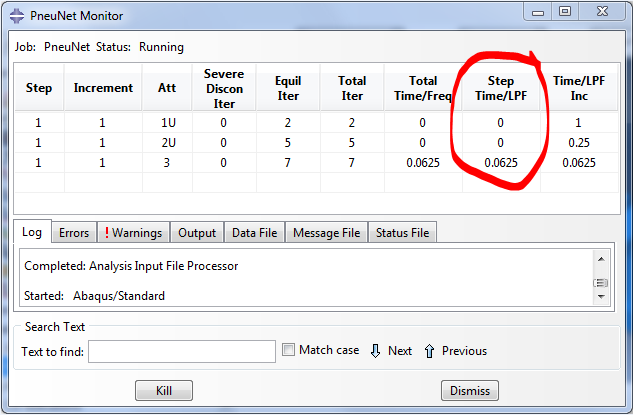Open the Status File tab

point(402,233)
